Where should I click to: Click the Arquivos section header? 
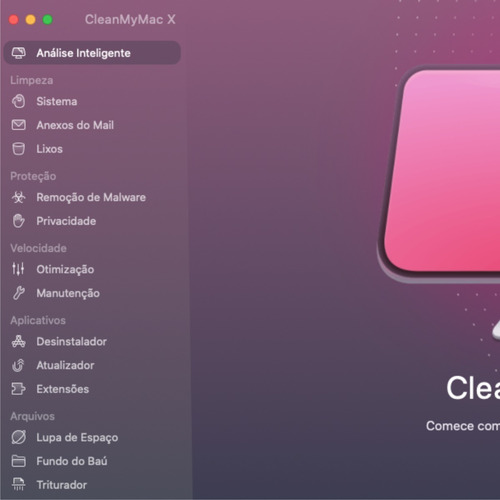tap(32, 416)
